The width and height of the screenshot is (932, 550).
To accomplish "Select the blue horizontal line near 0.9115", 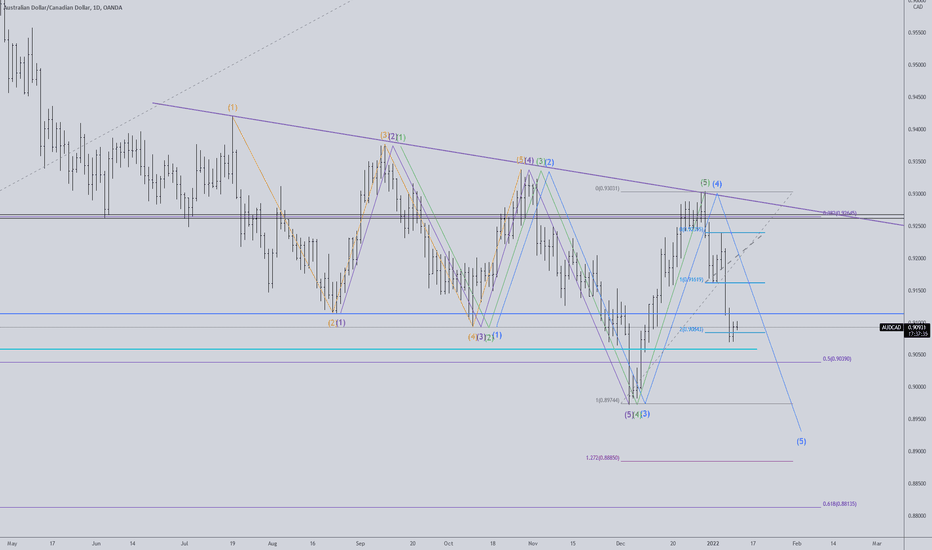I will point(452,313).
